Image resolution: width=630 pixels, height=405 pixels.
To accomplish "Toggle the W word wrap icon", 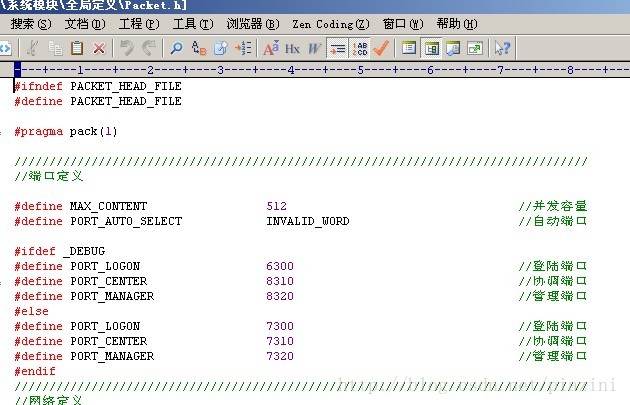I will click(x=314, y=49).
